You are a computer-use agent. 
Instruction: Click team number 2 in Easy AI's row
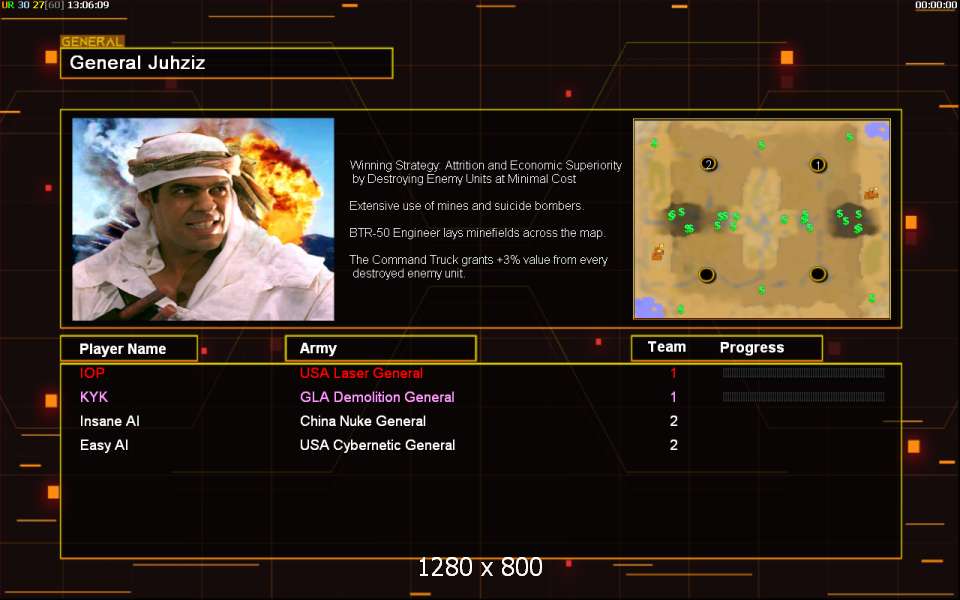[673, 445]
